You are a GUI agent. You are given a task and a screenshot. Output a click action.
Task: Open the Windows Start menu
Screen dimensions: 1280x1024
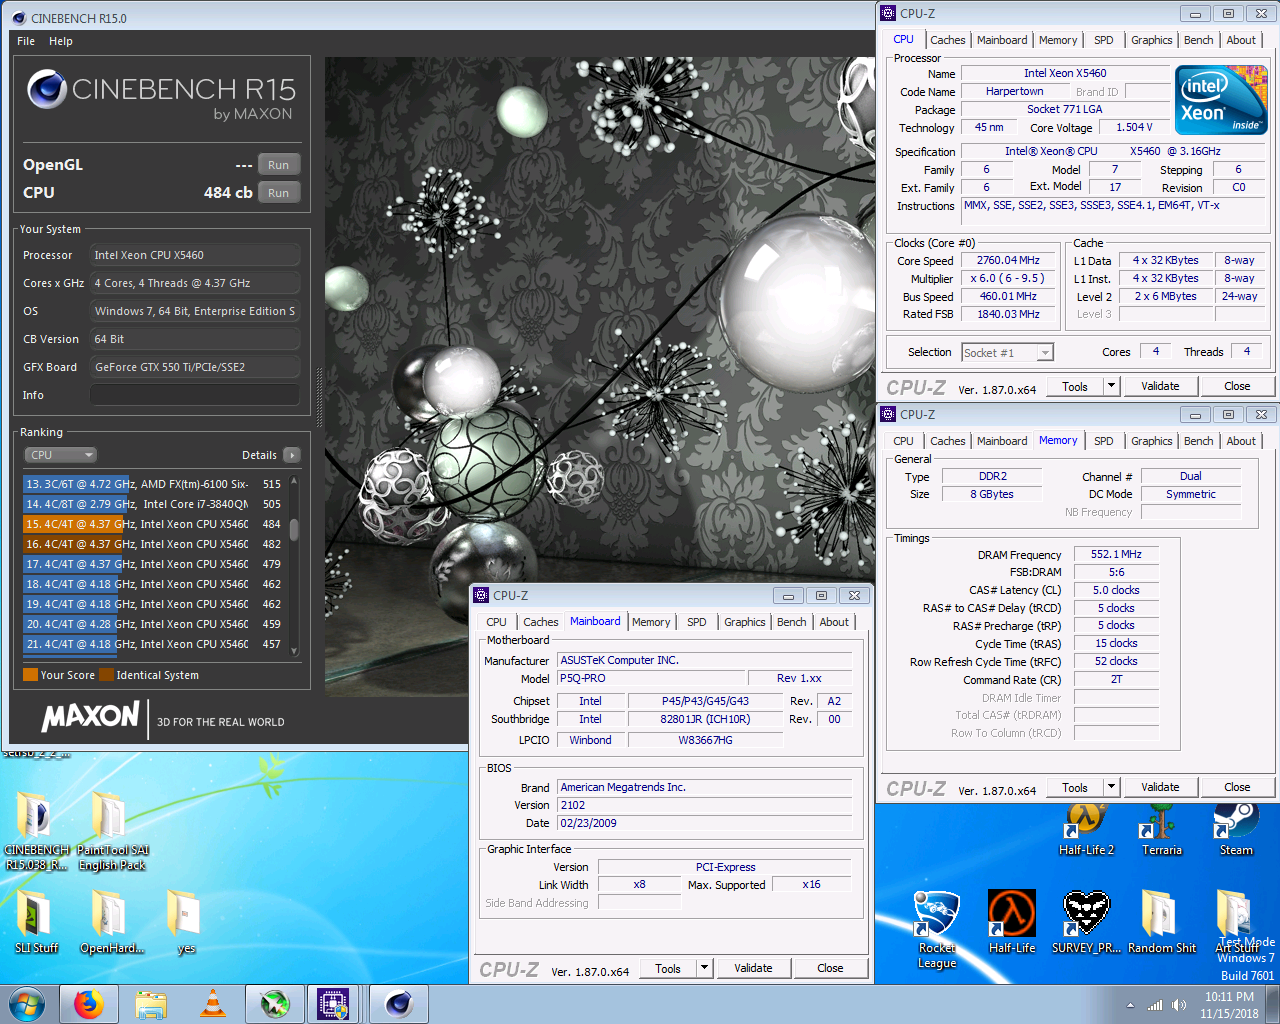pos(27,1004)
